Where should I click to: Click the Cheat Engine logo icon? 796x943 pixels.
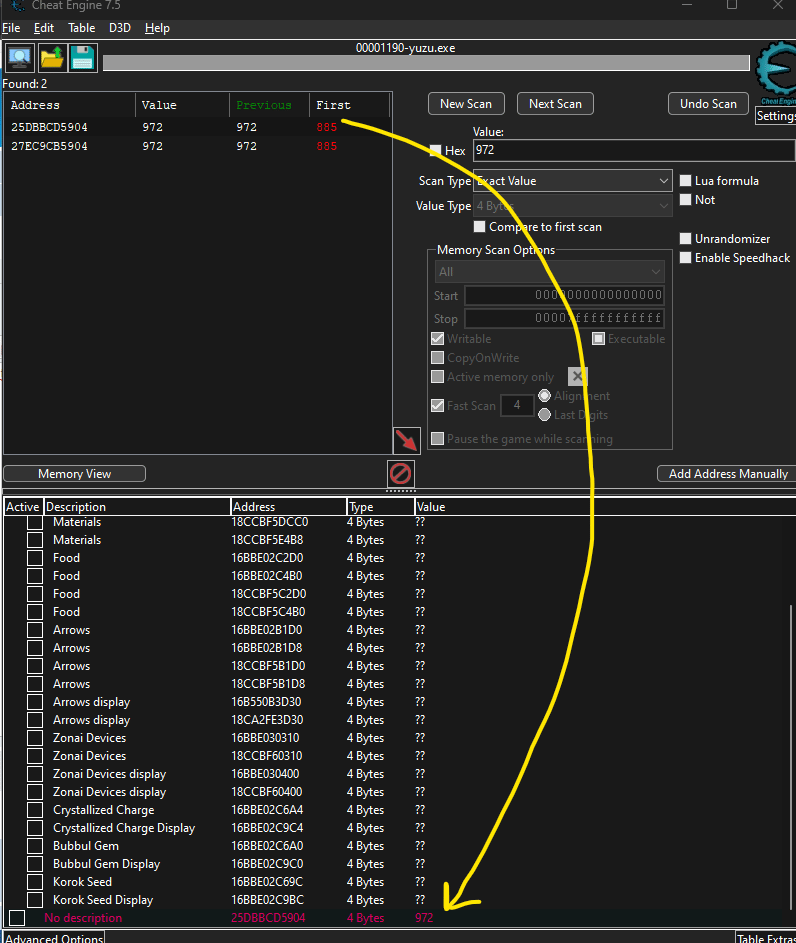(x=776, y=71)
